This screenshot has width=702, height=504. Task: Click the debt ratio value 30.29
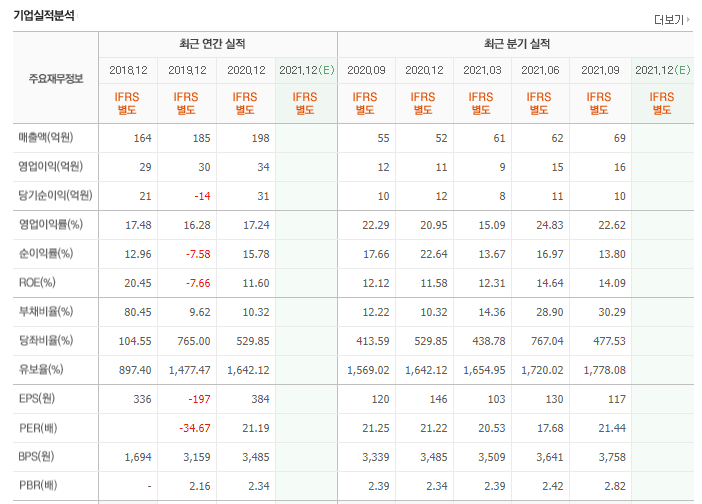pos(612,312)
